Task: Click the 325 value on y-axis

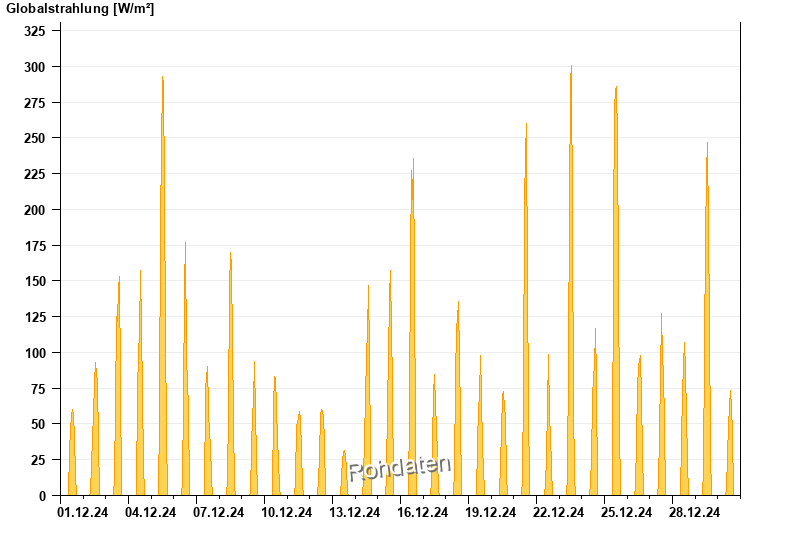Action: [x=35, y=31]
